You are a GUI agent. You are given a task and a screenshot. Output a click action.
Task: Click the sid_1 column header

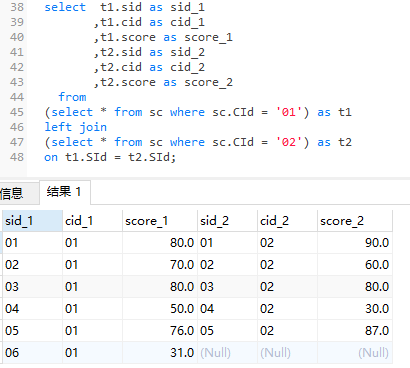tap(33, 221)
